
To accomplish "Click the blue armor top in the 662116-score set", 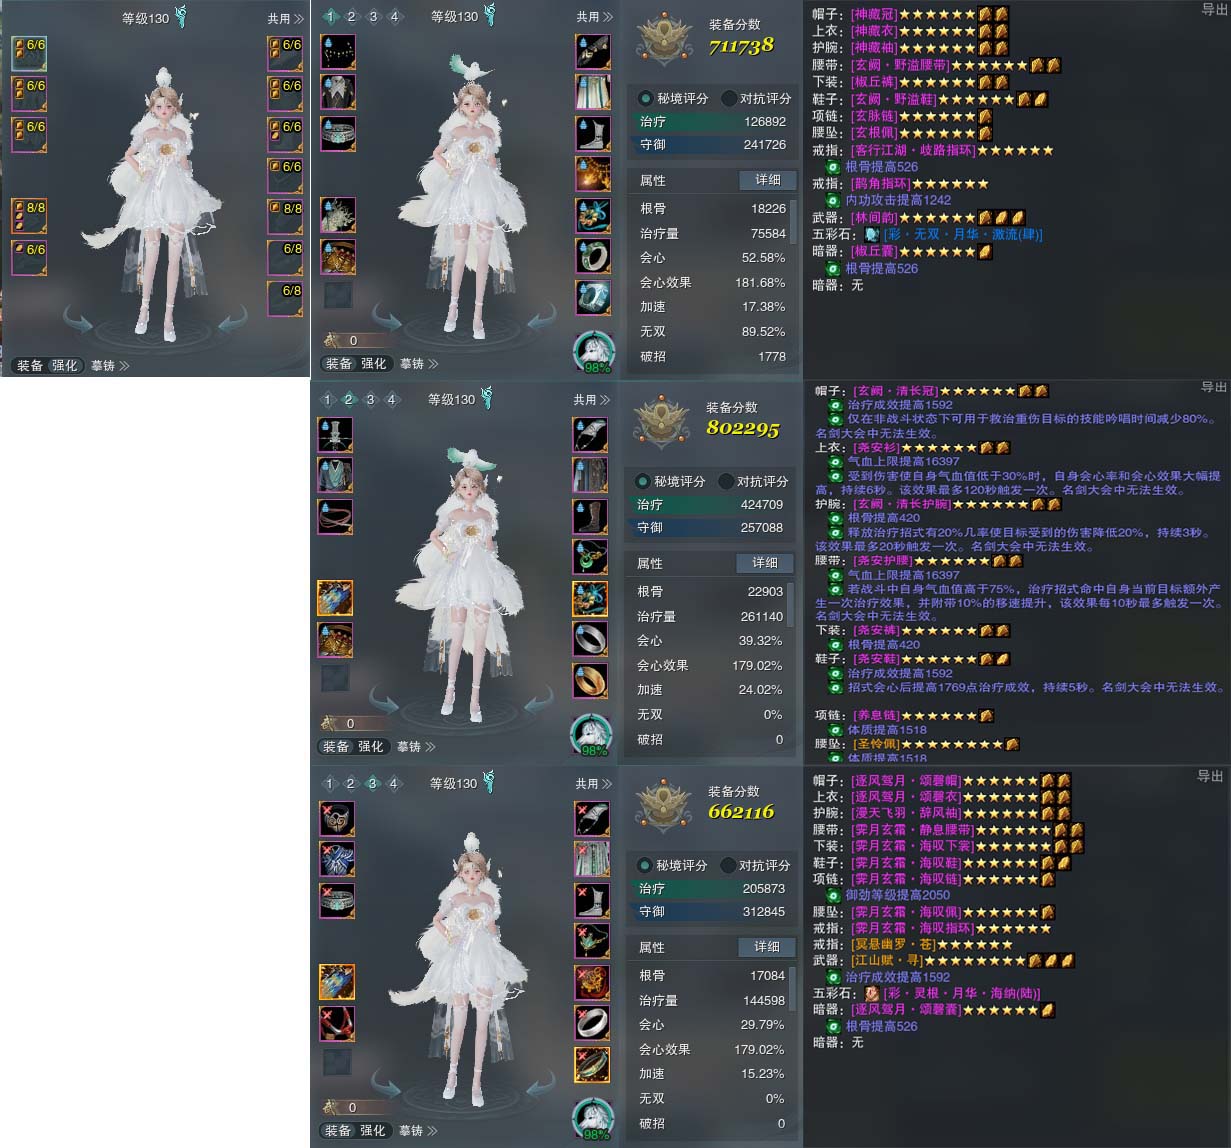I will tap(337, 860).
